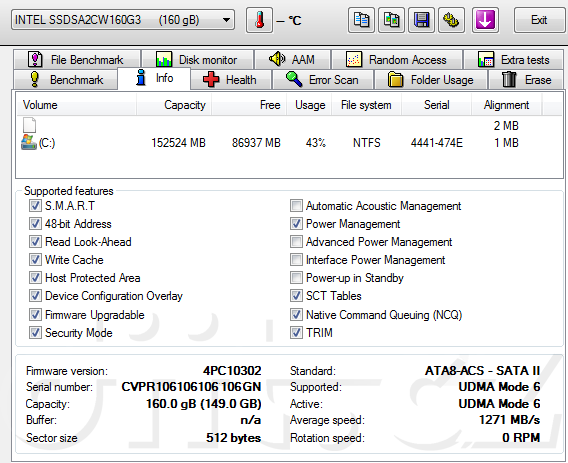
Task: Click the 152524 MB capacity cell
Action: point(178,143)
